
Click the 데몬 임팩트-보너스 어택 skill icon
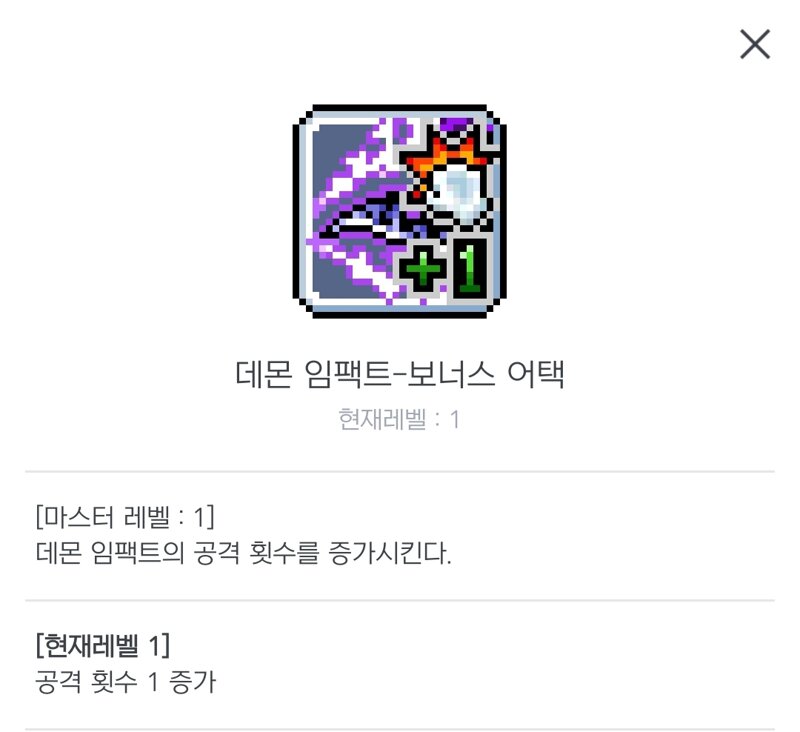(399, 211)
